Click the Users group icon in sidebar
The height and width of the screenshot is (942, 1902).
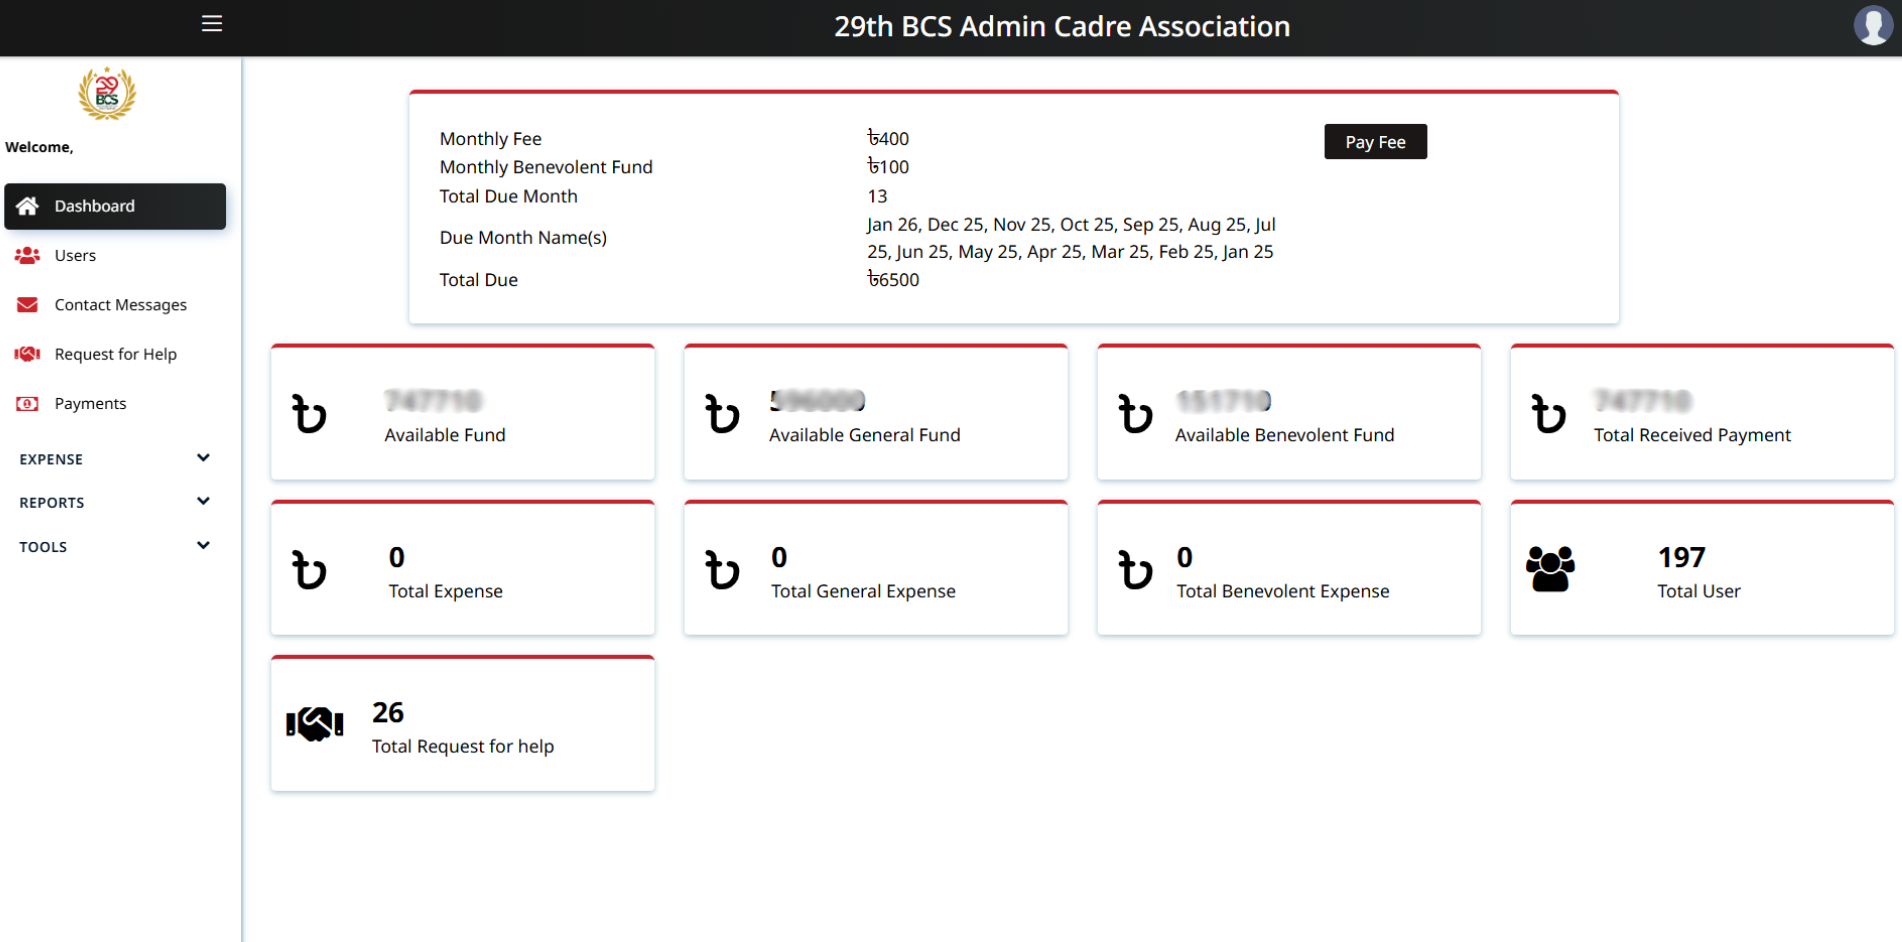[x=28, y=256]
